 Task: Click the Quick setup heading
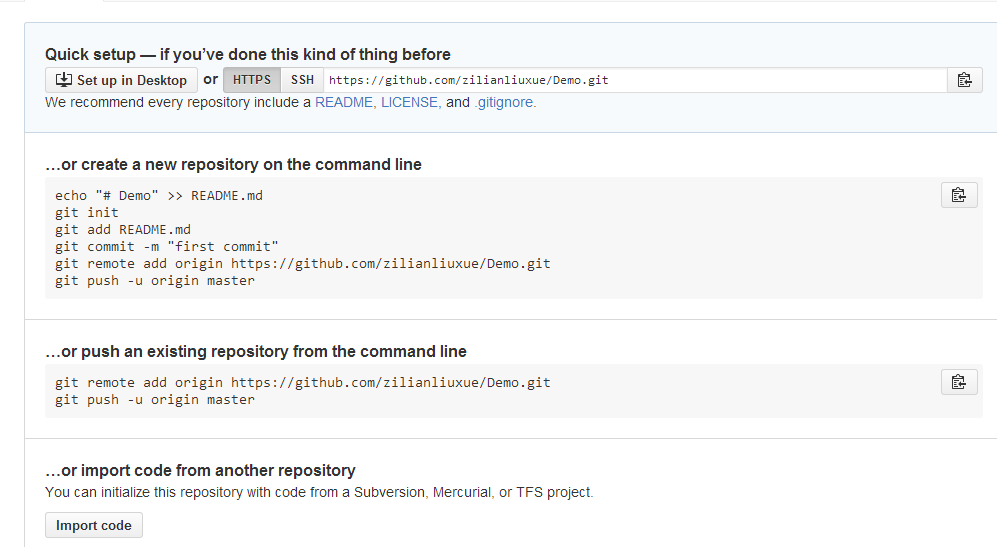click(x=248, y=54)
